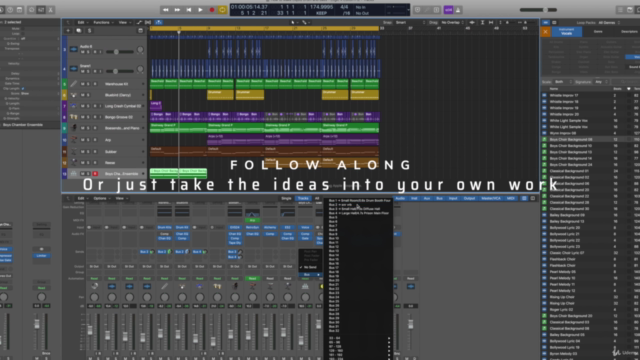Click the duplicate track icon in the track header

78,31
